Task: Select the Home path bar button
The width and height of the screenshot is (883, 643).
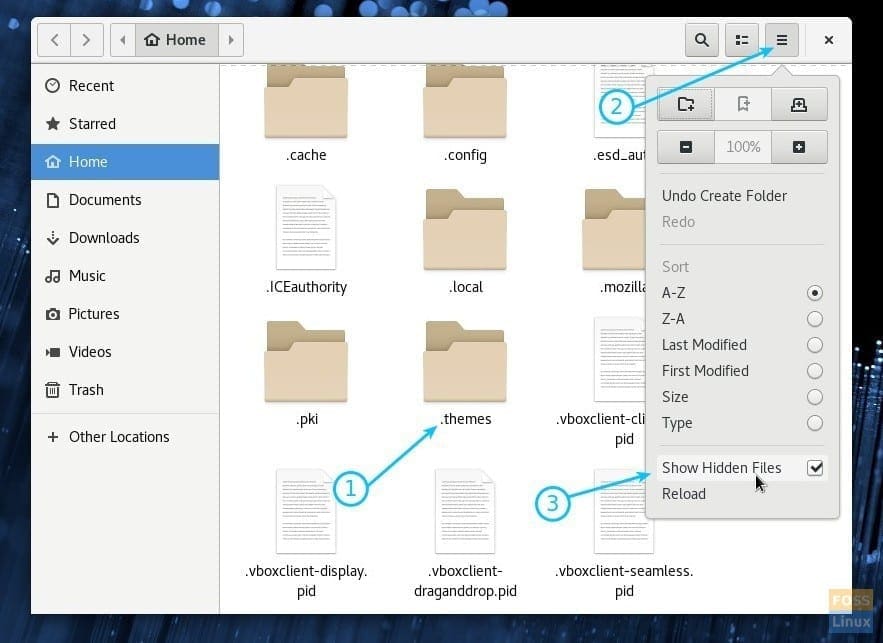Action: tap(176, 40)
